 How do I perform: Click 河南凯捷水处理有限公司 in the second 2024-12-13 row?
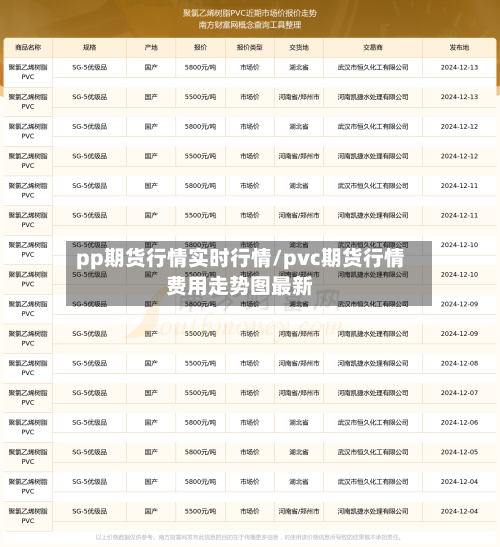[x=373, y=97]
